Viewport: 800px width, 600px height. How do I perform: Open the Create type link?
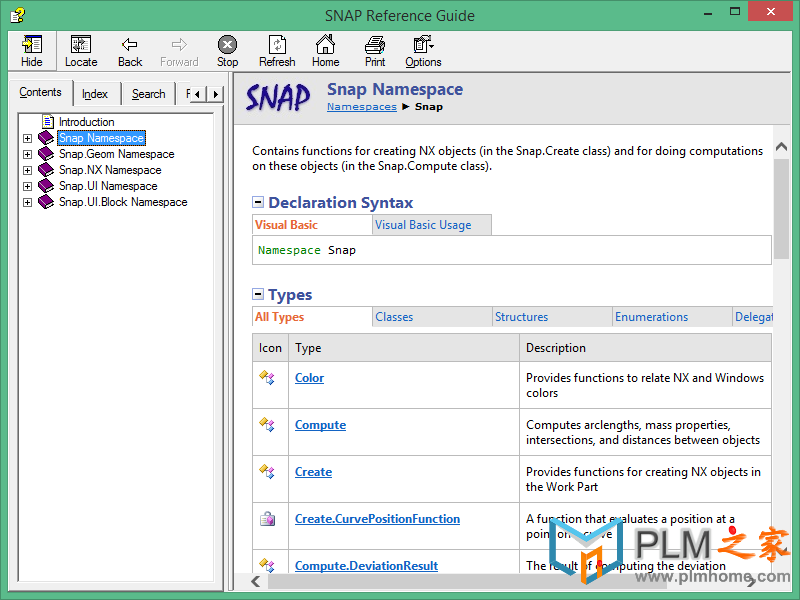(x=313, y=472)
